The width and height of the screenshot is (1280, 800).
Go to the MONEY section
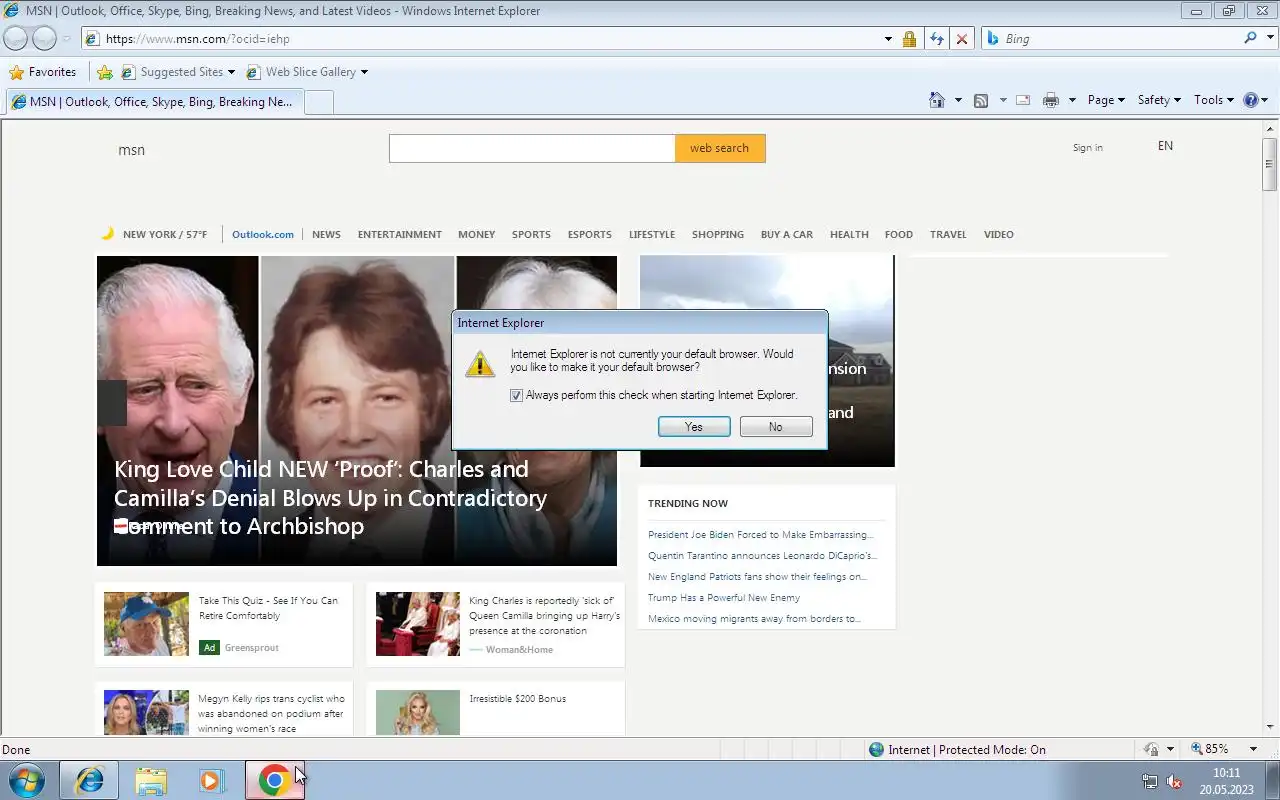[x=476, y=234]
